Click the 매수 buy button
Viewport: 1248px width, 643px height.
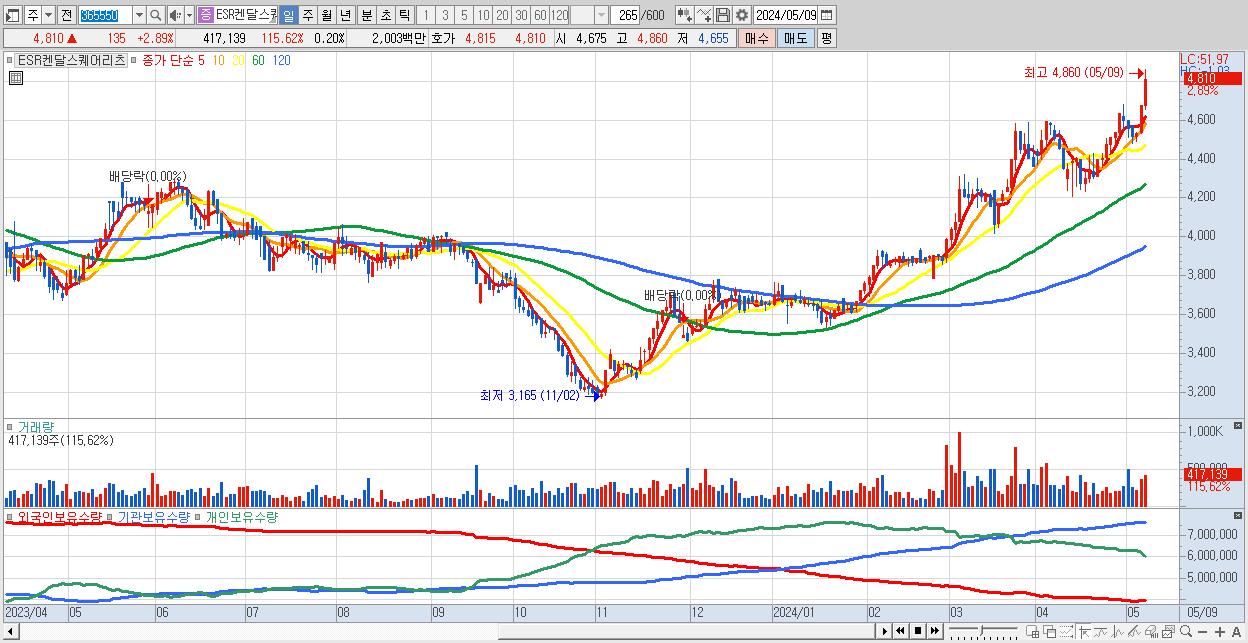[757, 38]
